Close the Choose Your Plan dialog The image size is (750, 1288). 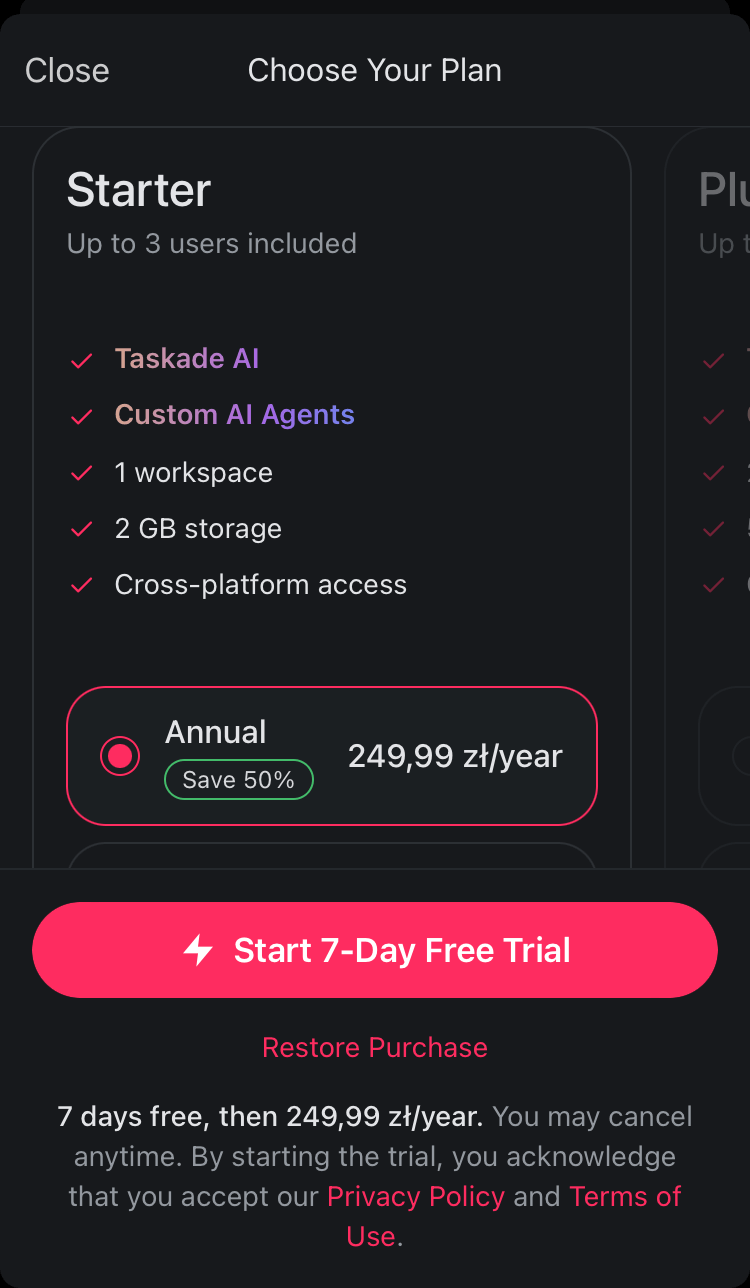pyautogui.click(x=67, y=71)
